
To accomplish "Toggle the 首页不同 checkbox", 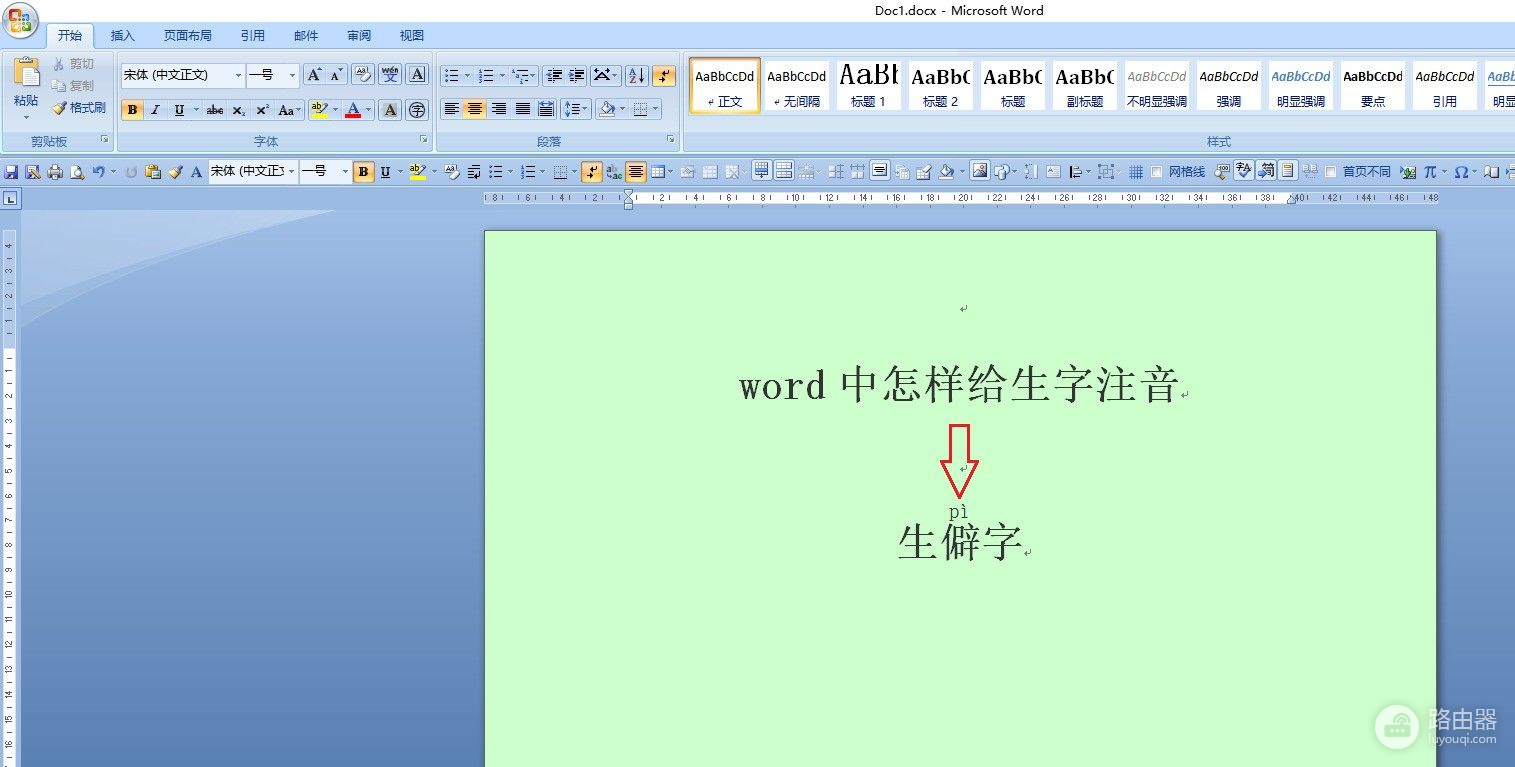I will click(1330, 172).
